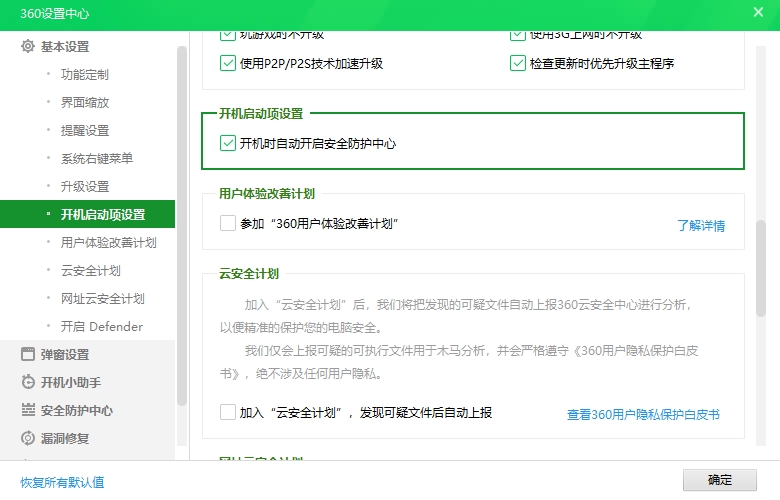Viewport: 780px width, 500px height.
Task: Click the 基本设置 gear icon
Action: pos(28,46)
